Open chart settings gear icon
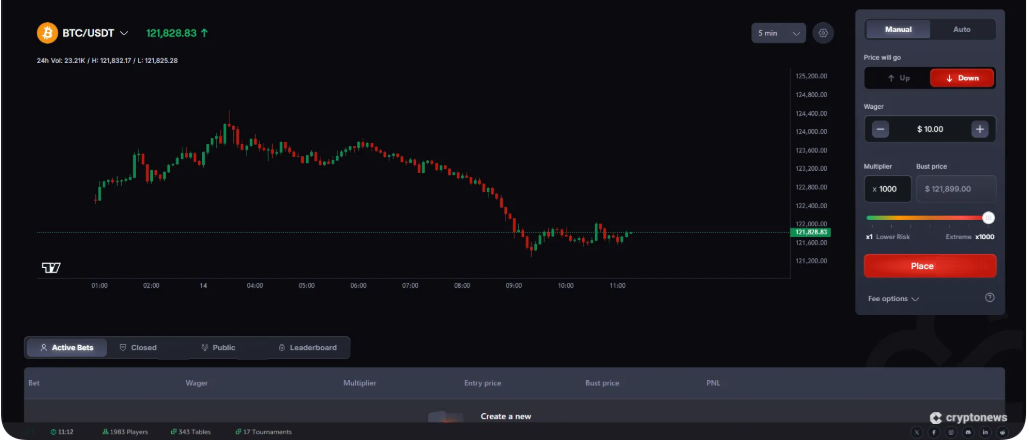1029x442 pixels. [x=823, y=33]
